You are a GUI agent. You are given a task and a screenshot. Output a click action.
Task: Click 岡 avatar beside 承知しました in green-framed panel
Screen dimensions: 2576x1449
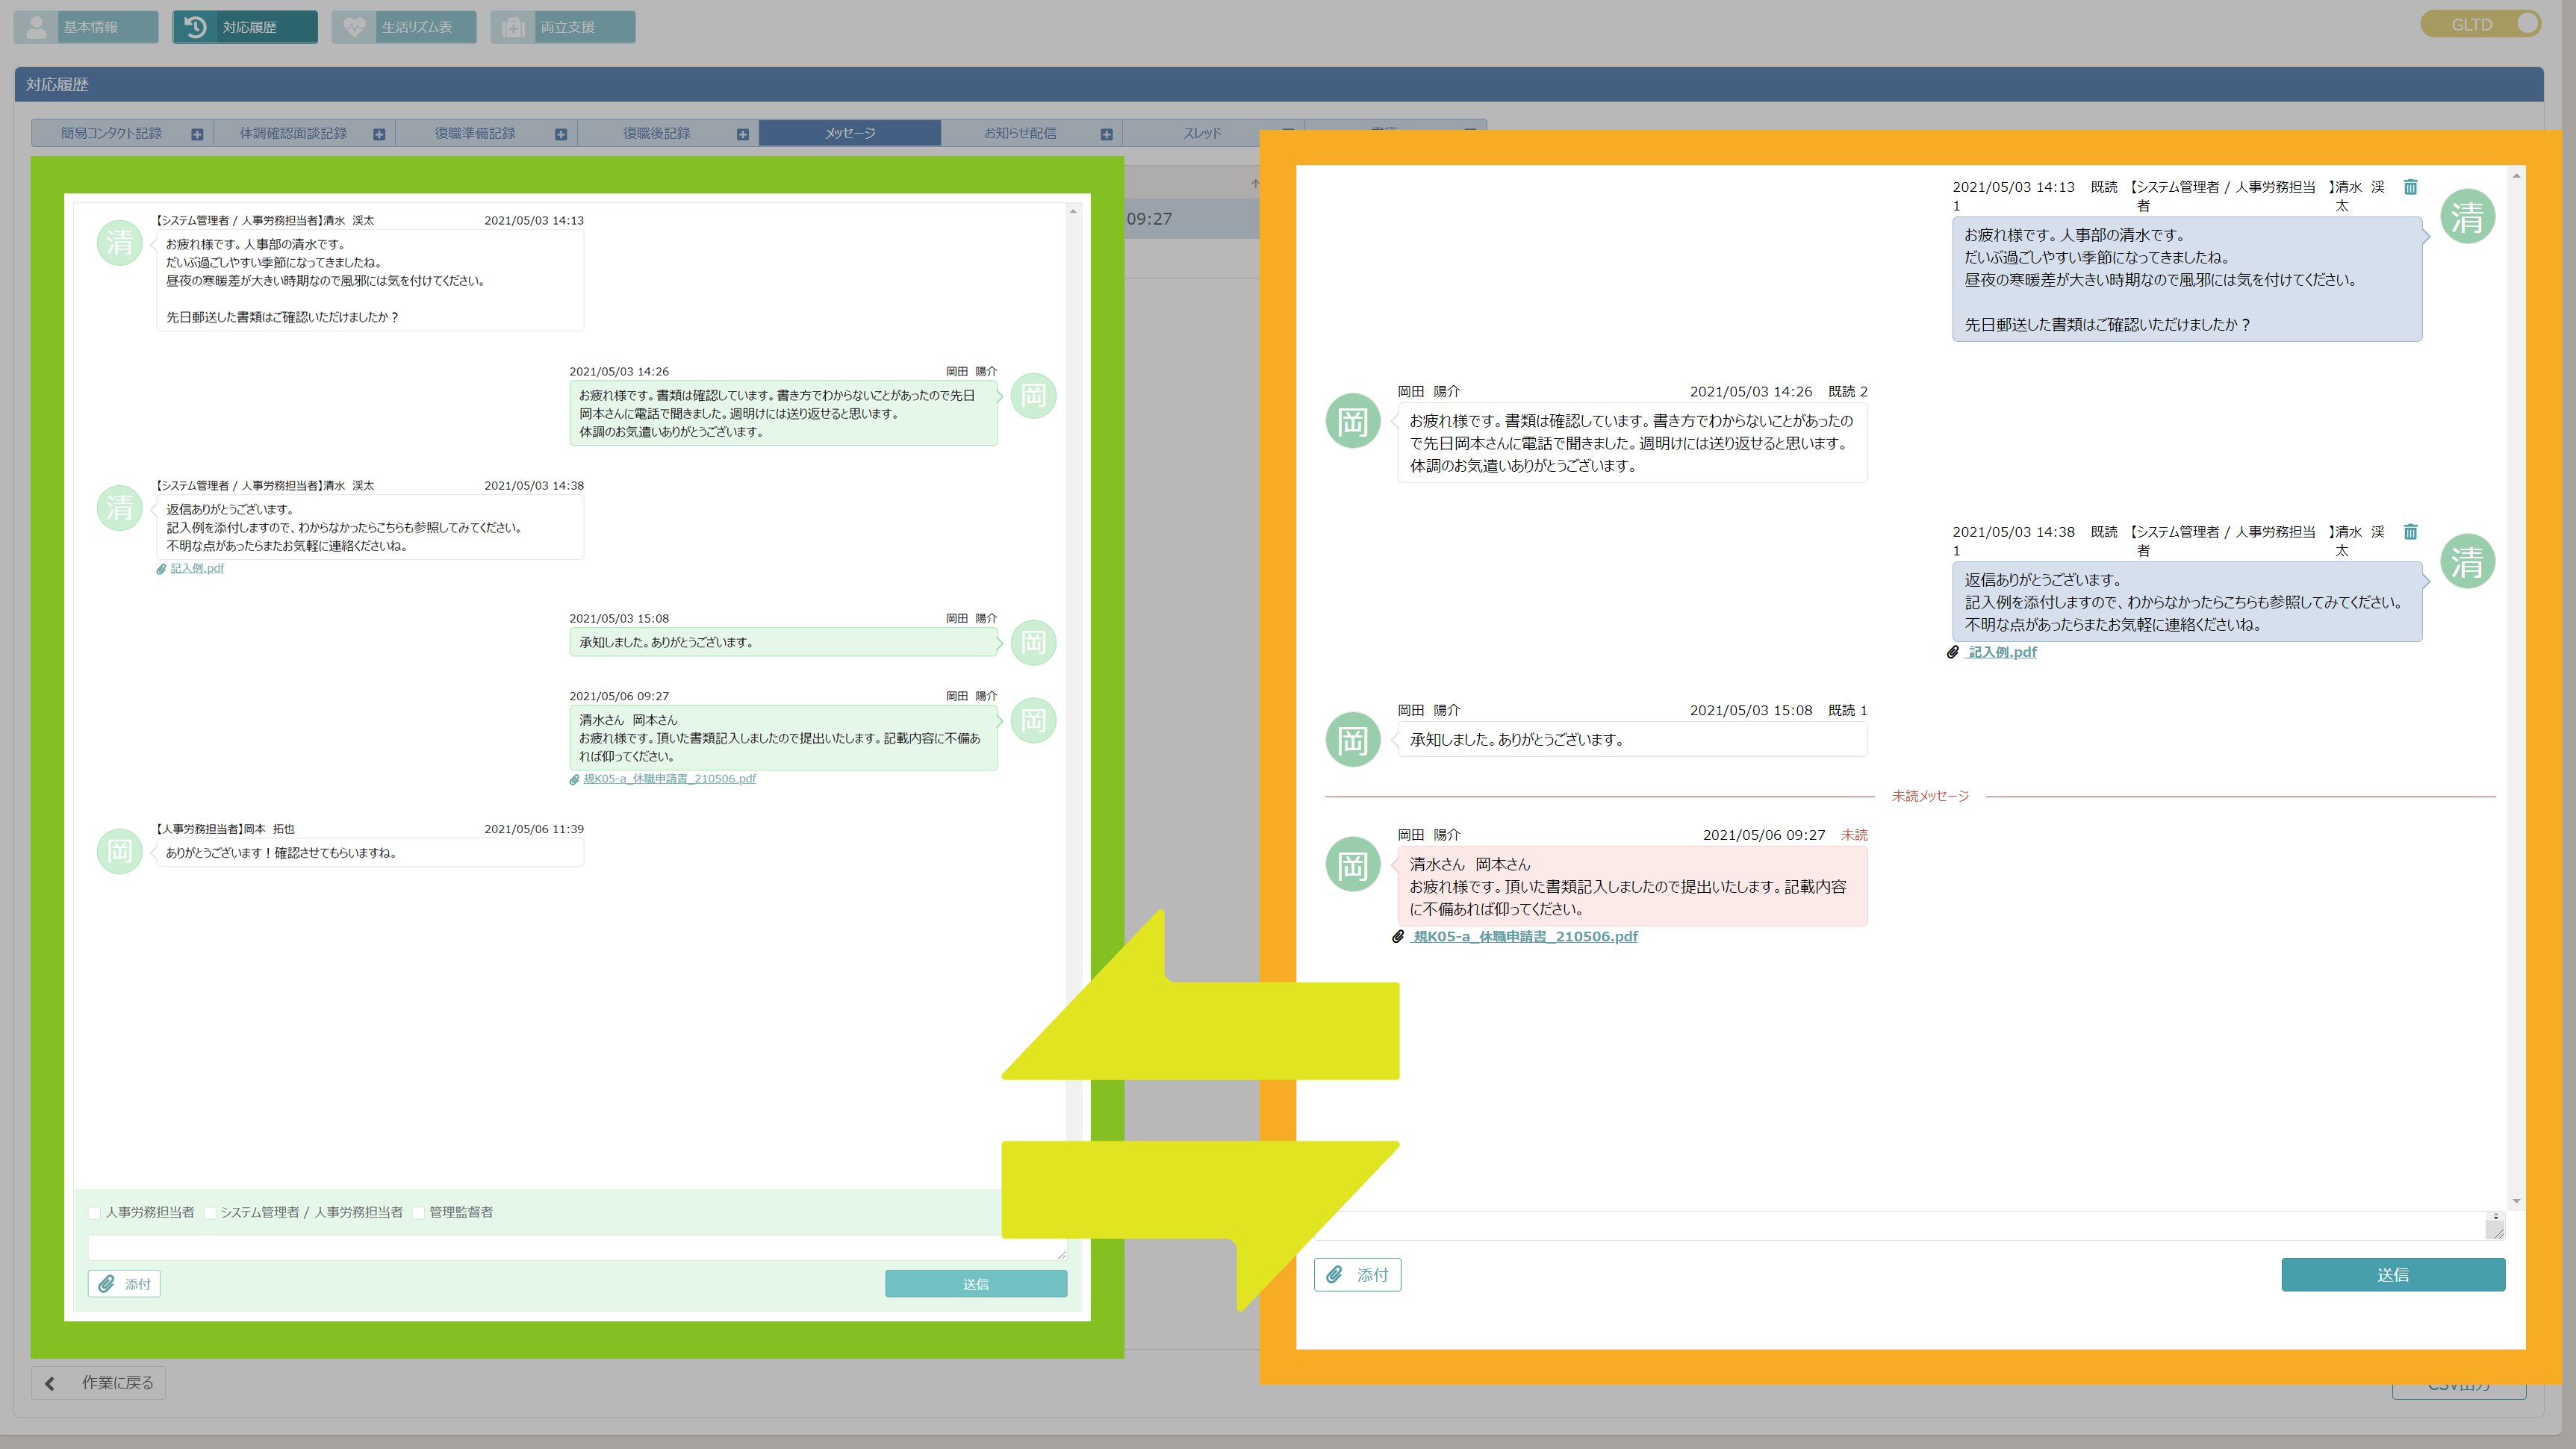click(1033, 642)
